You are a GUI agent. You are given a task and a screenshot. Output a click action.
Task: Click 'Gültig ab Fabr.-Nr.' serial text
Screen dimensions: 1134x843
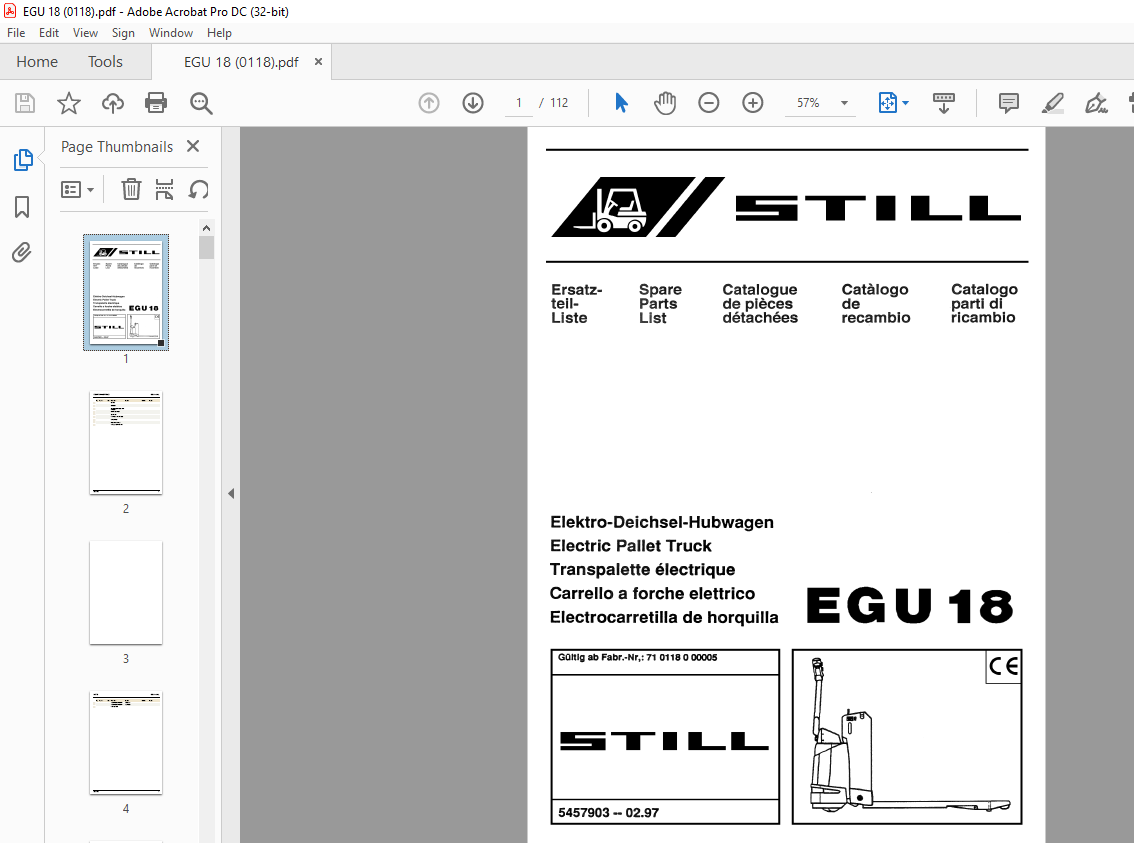(x=637, y=657)
